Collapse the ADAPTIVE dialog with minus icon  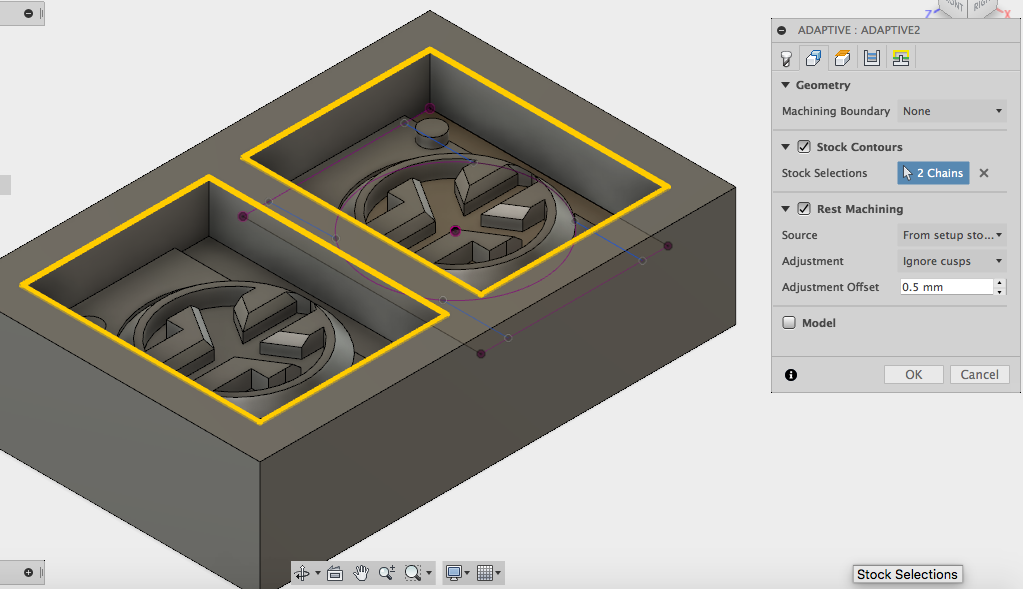pos(782,30)
